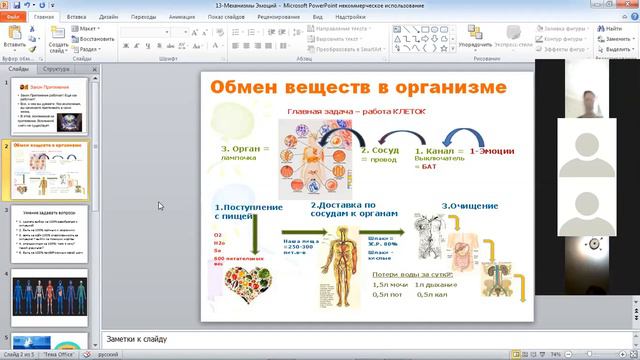Redo the last action
This screenshot has width=640, height=360.
42,5
